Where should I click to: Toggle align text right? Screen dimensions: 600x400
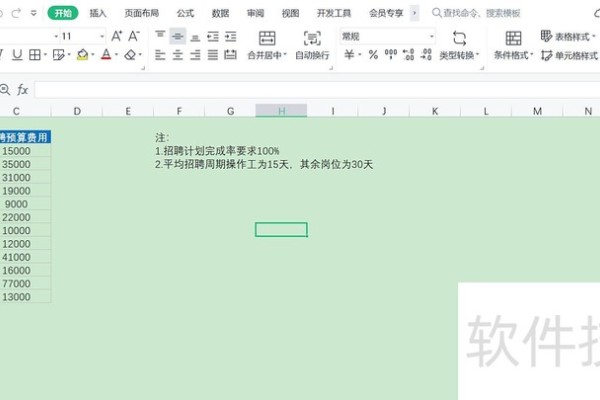tap(195, 55)
